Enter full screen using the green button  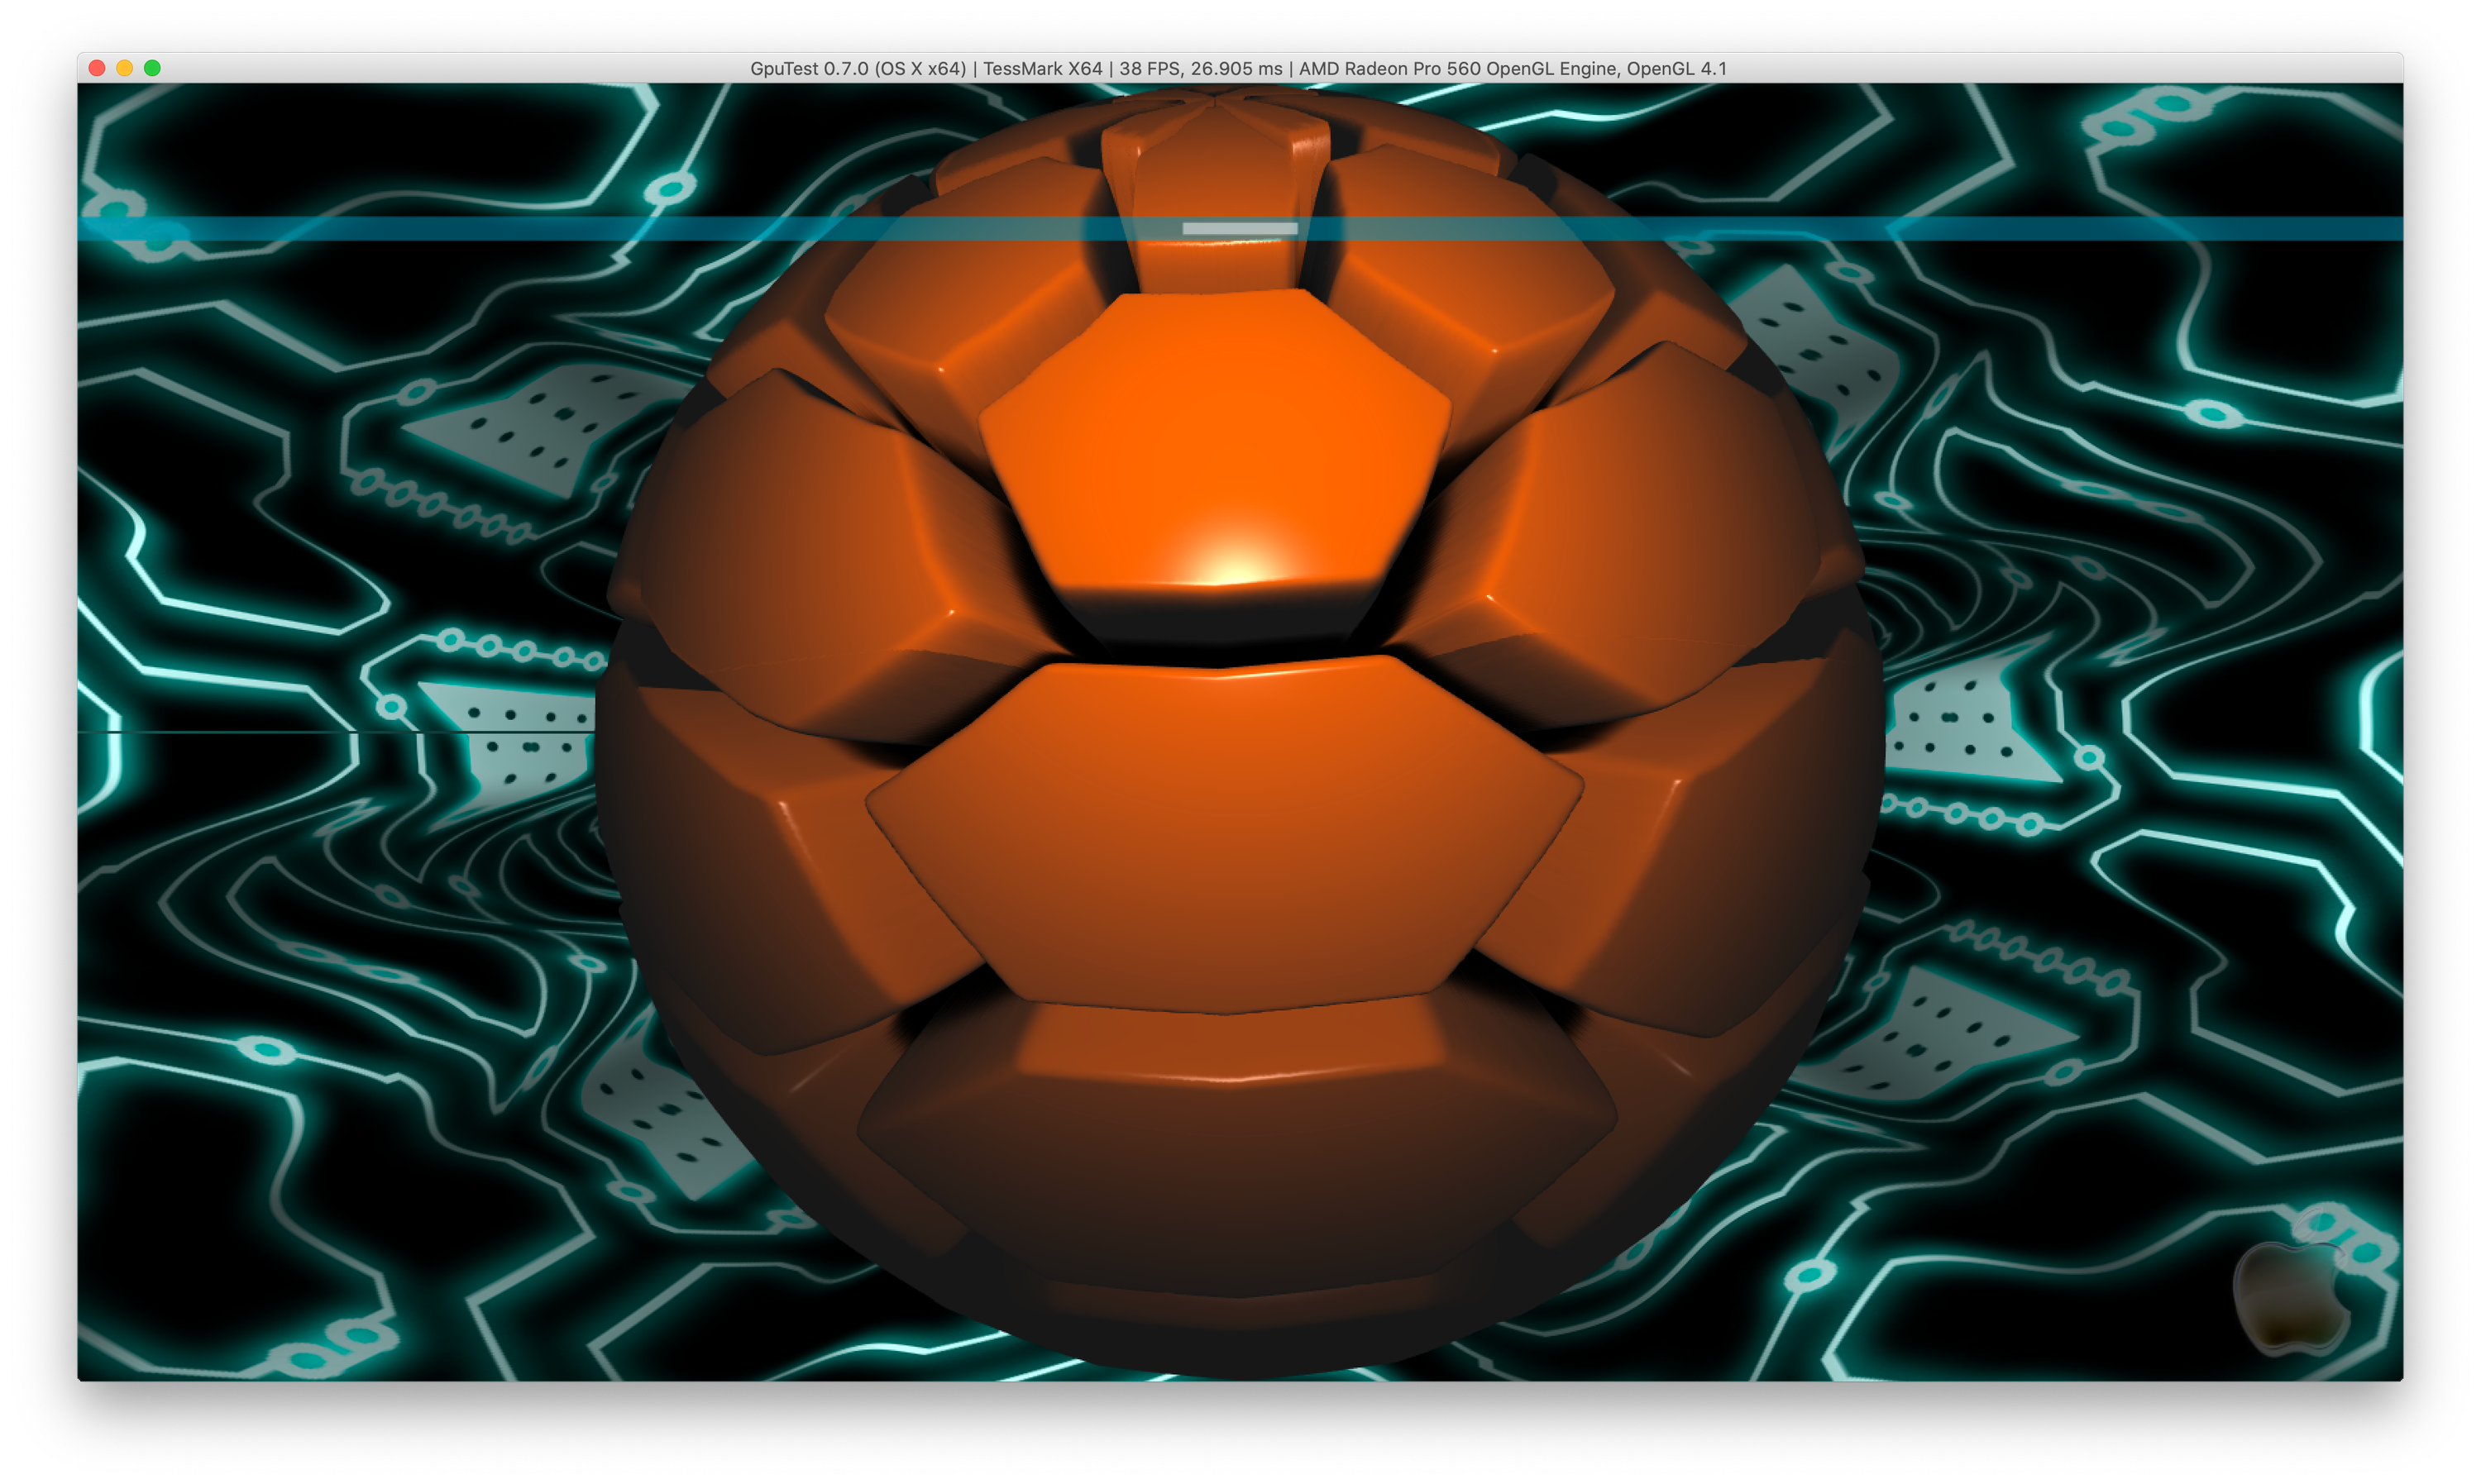coord(152,68)
